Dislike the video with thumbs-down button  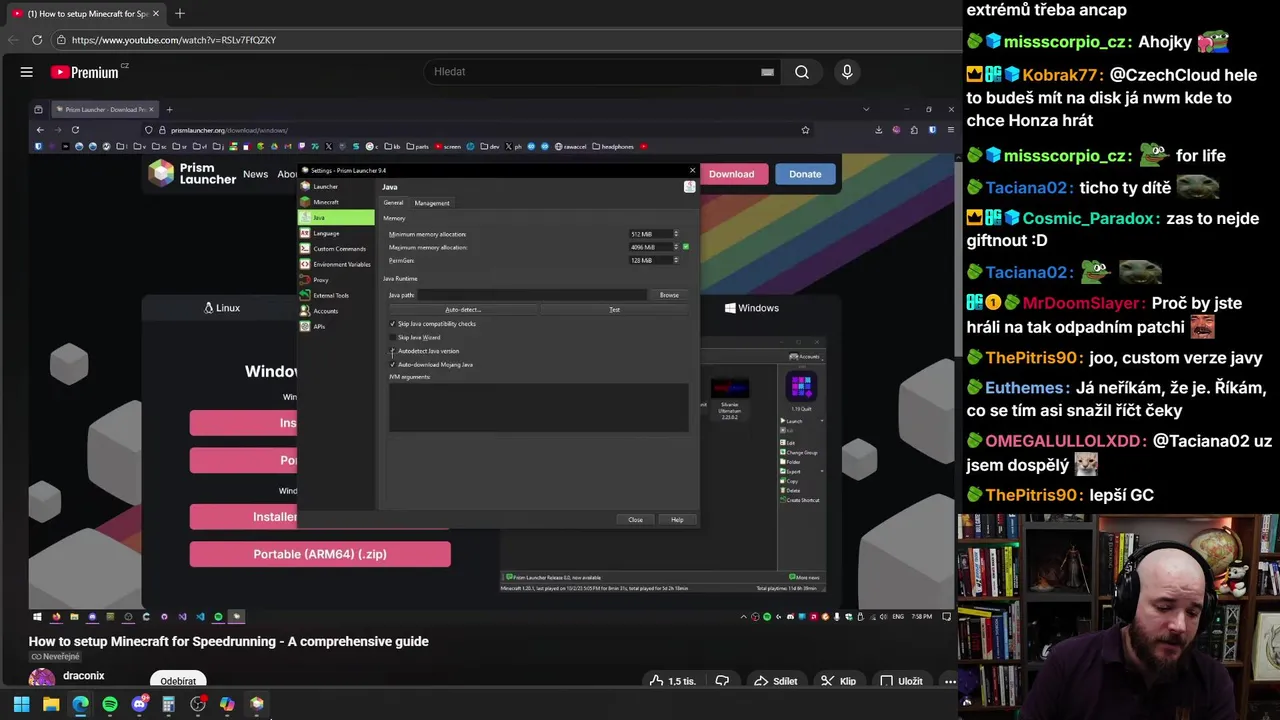pyautogui.click(x=722, y=681)
